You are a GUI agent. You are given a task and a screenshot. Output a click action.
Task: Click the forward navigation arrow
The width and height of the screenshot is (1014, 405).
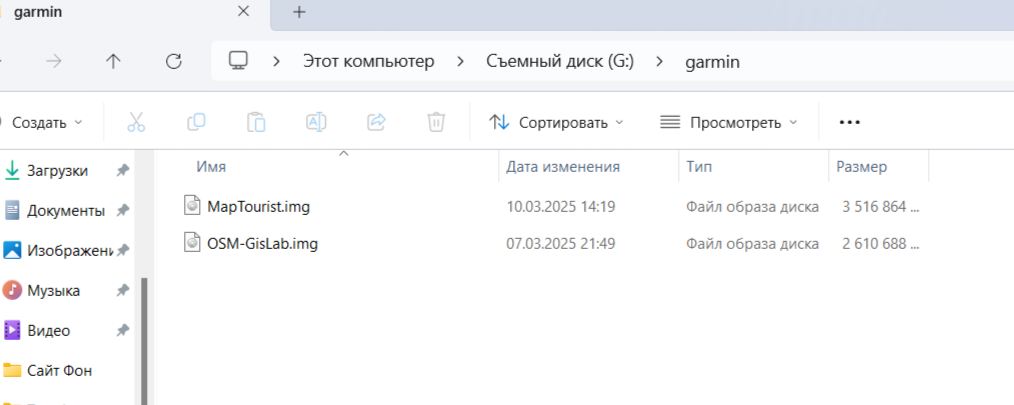(54, 61)
